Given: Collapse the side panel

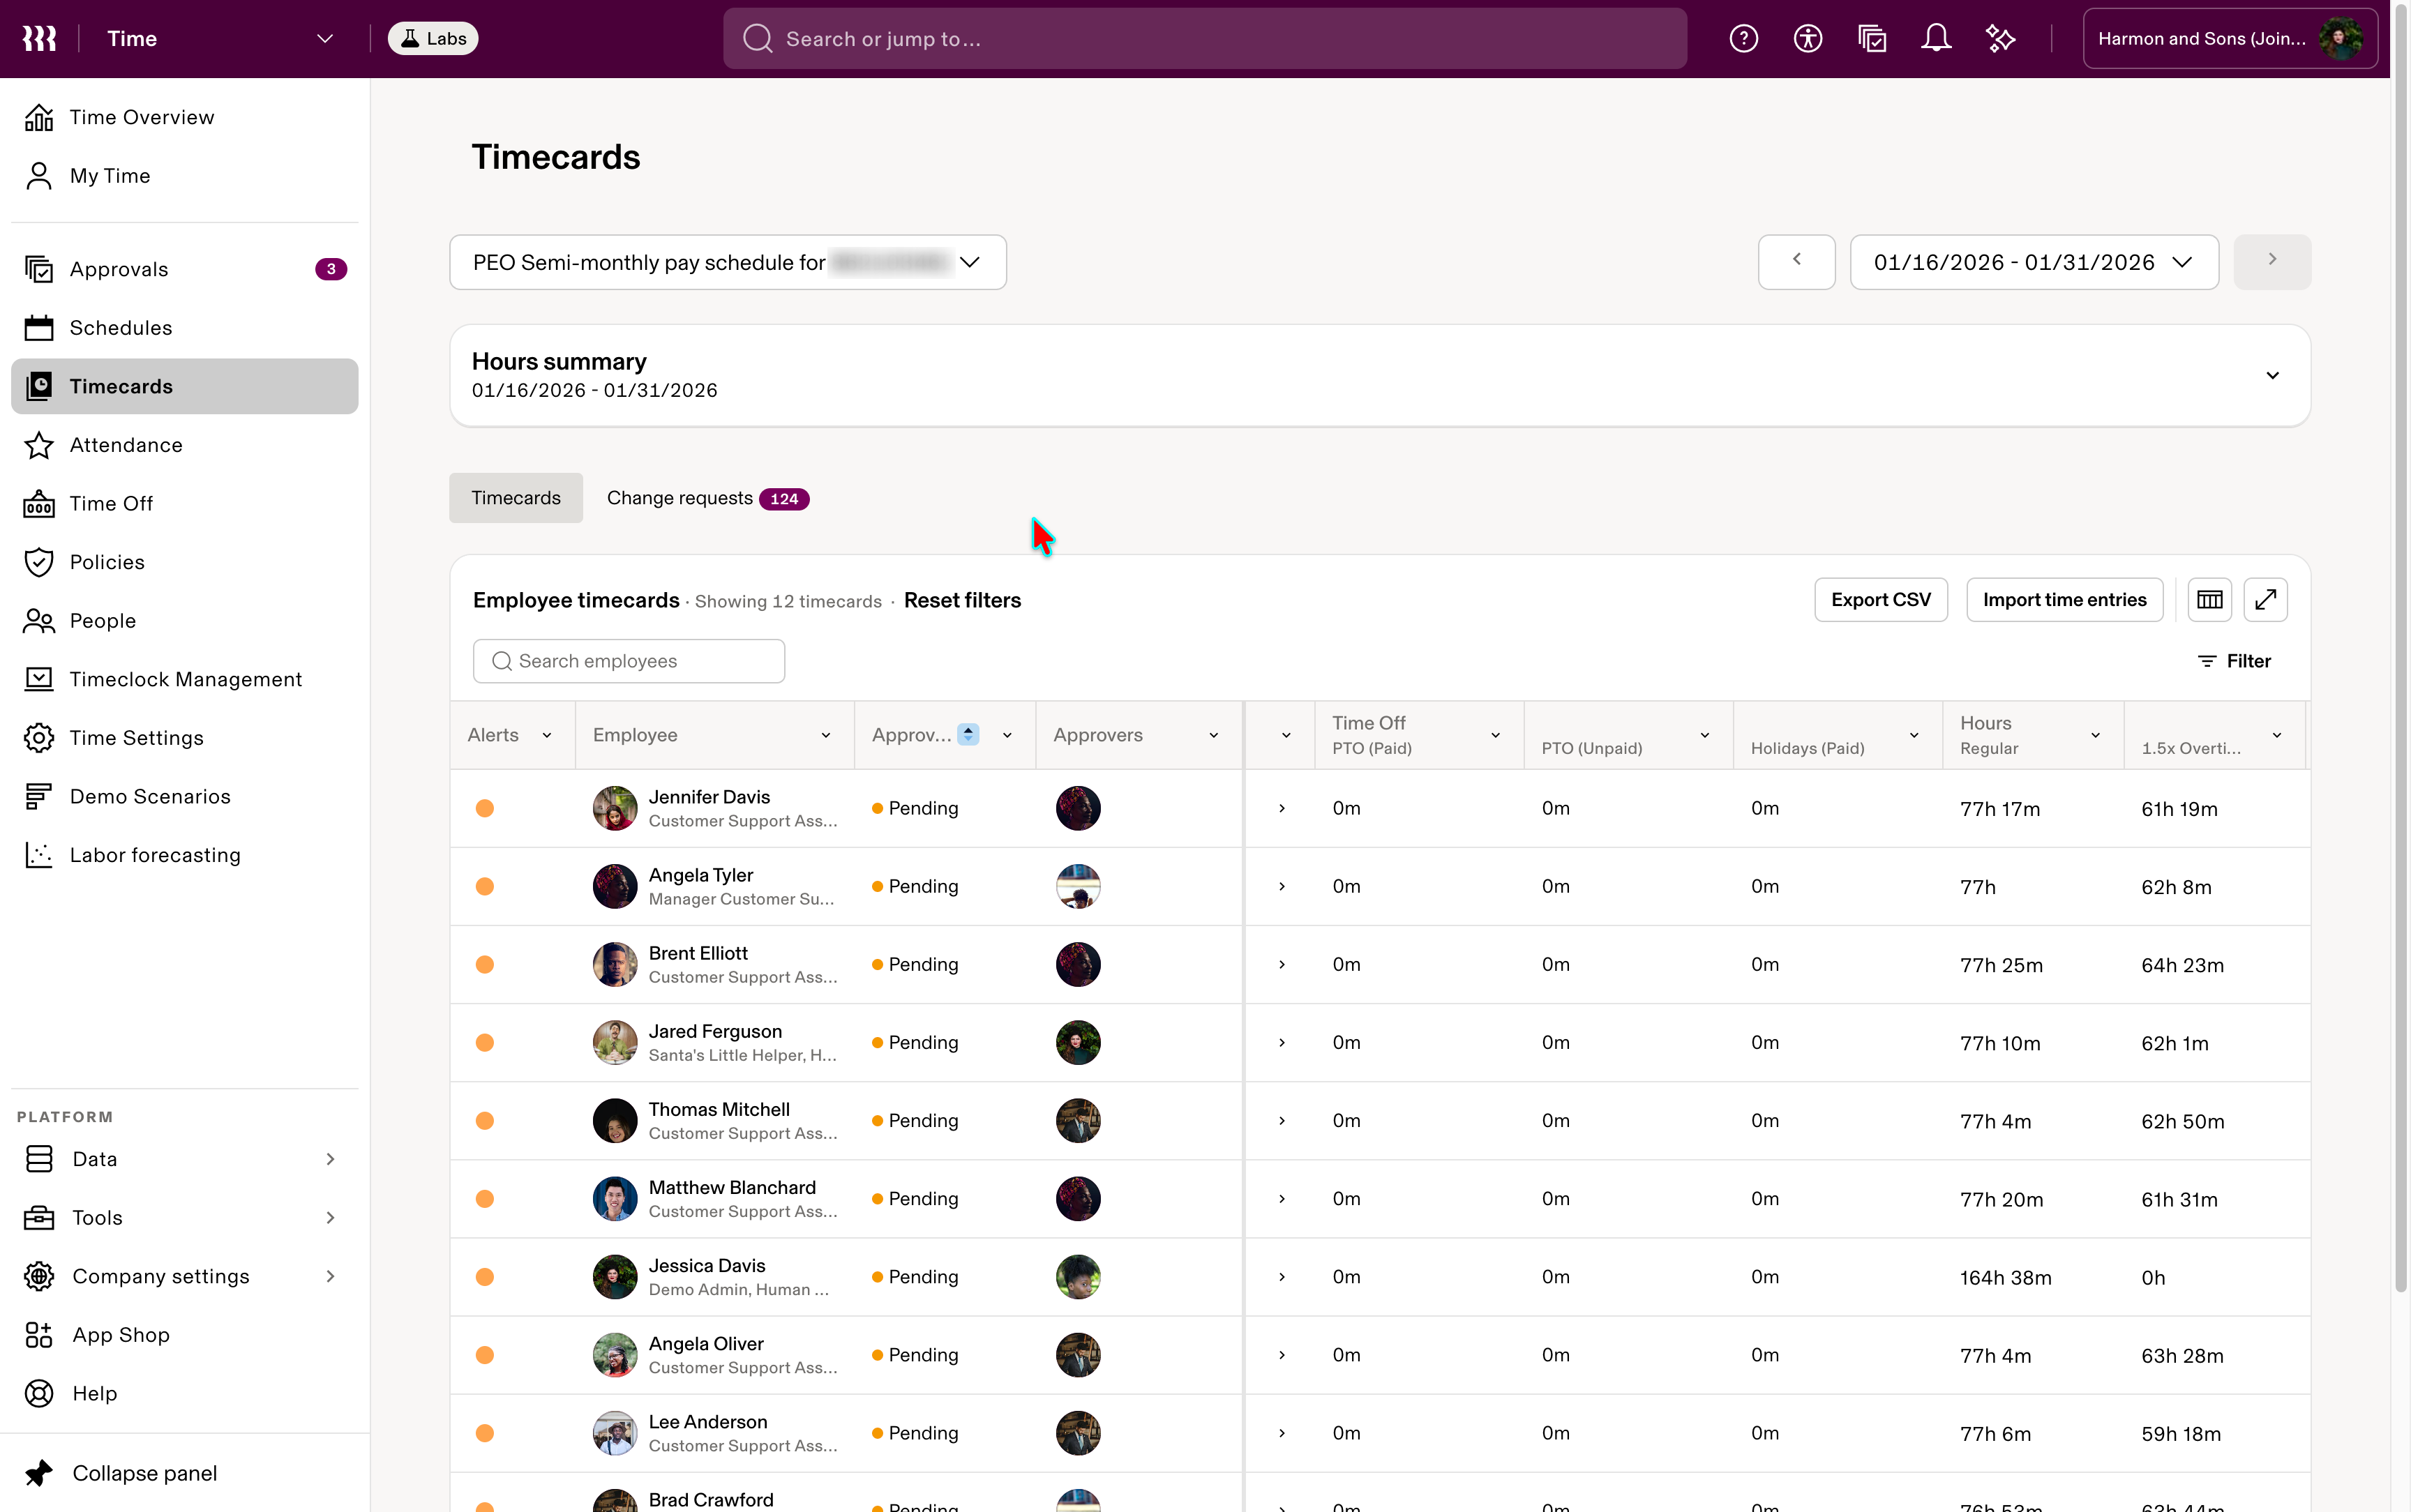Looking at the screenshot, I should [x=185, y=1473].
